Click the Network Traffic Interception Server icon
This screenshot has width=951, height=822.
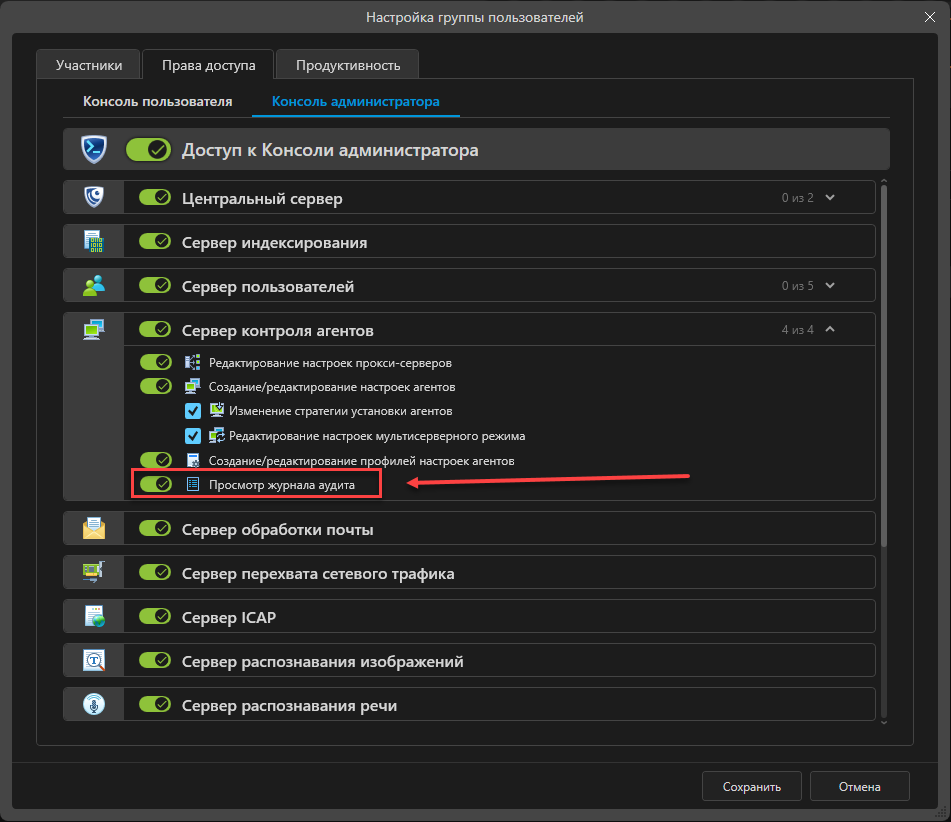coord(94,573)
